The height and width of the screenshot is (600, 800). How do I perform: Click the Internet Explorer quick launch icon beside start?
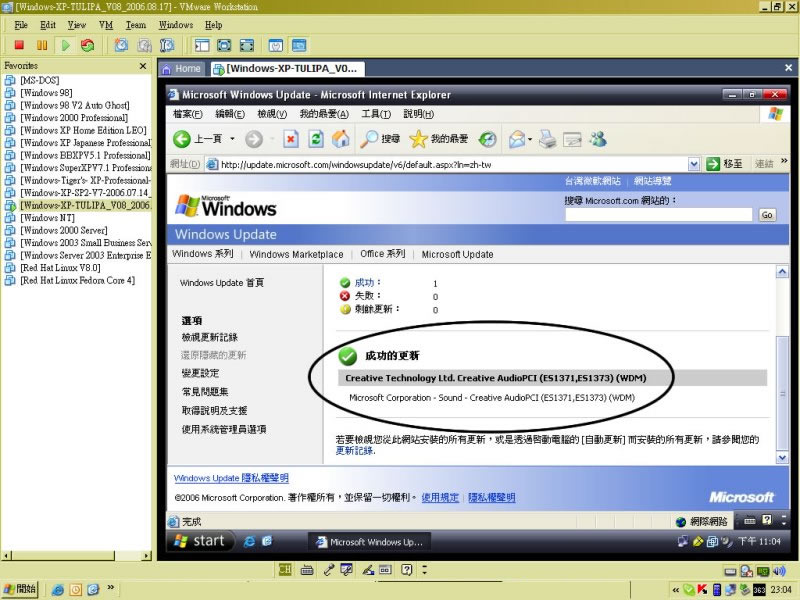(249, 541)
